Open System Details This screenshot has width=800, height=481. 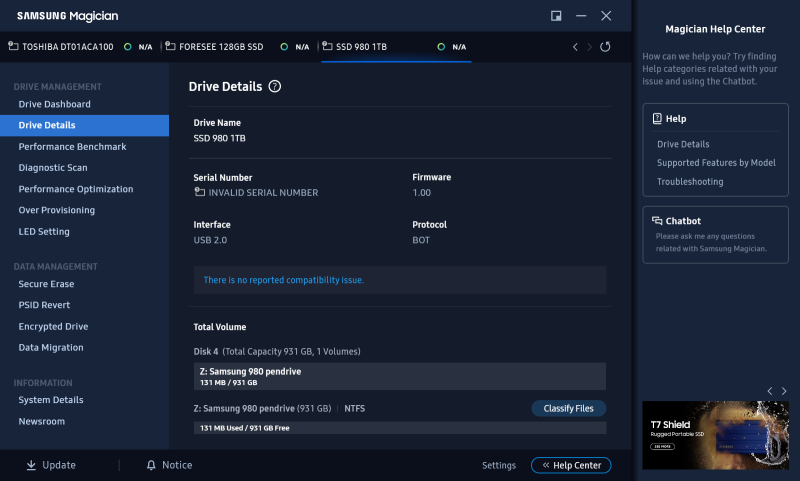(x=51, y=400)
